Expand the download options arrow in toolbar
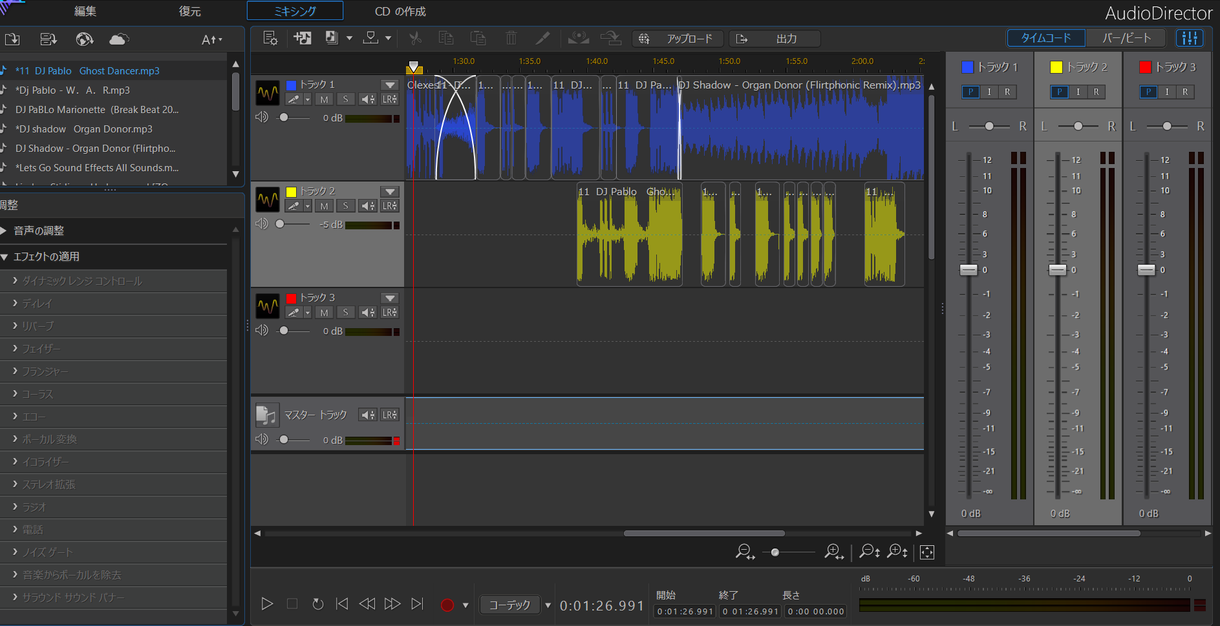1220x626 pixels. 388,38
